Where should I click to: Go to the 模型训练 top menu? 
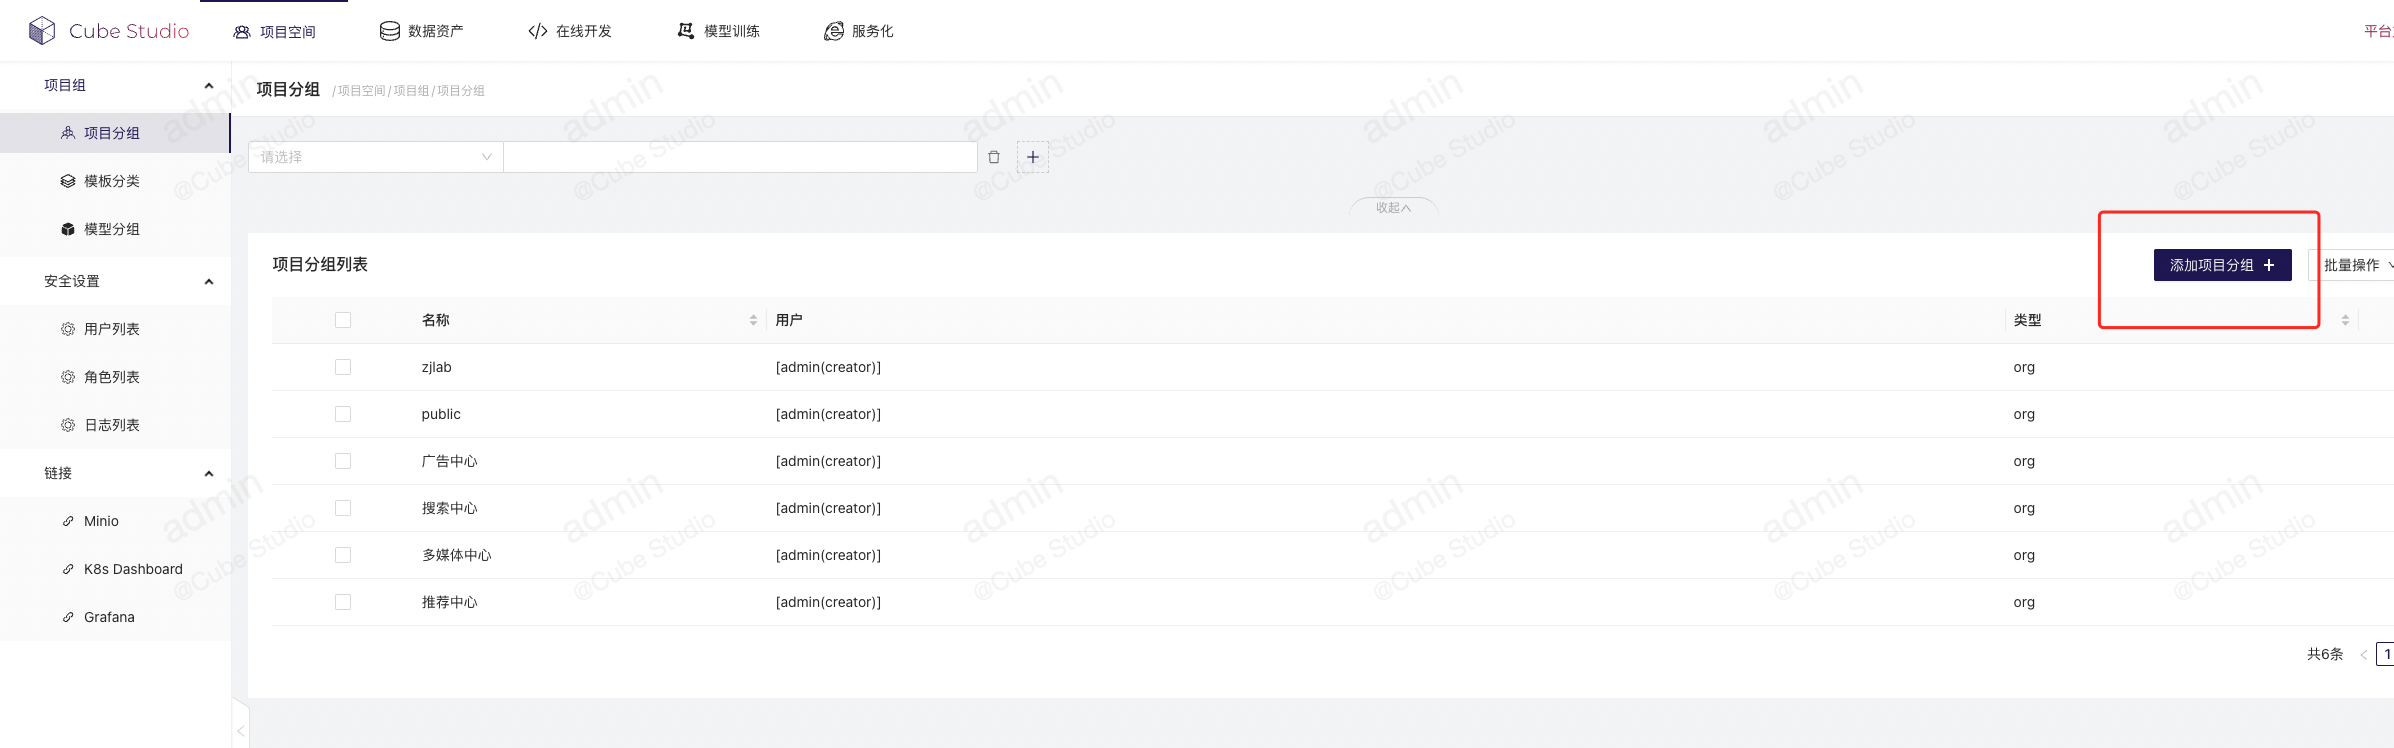click(x=718, y=31)
